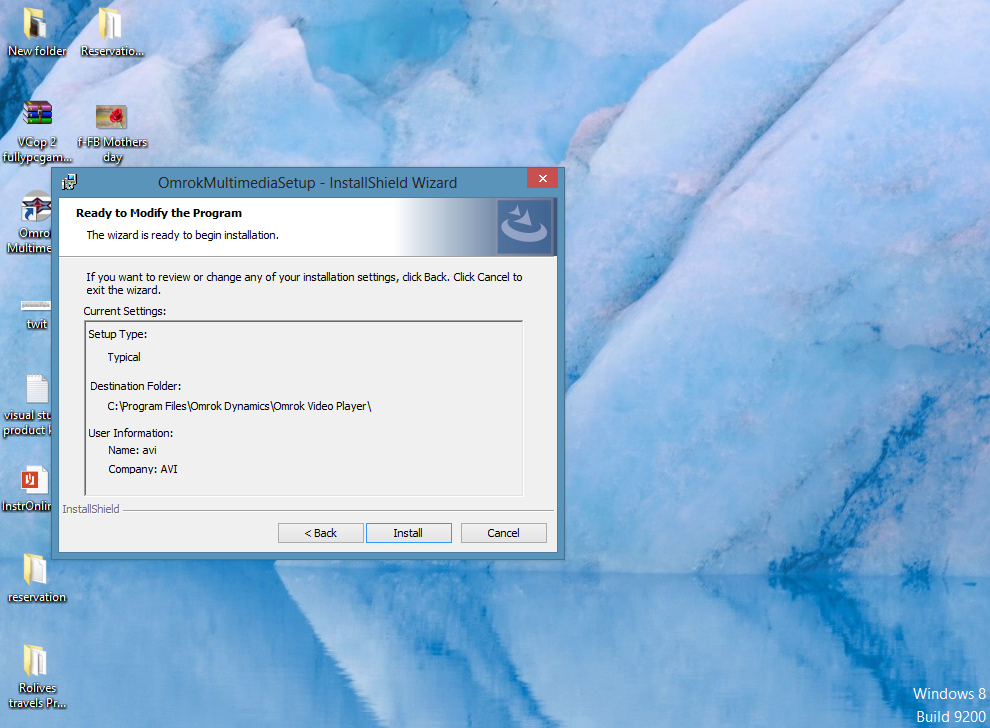990x728 pixels.
Task: Select the twit desktop icon
Action: point(36,313)
